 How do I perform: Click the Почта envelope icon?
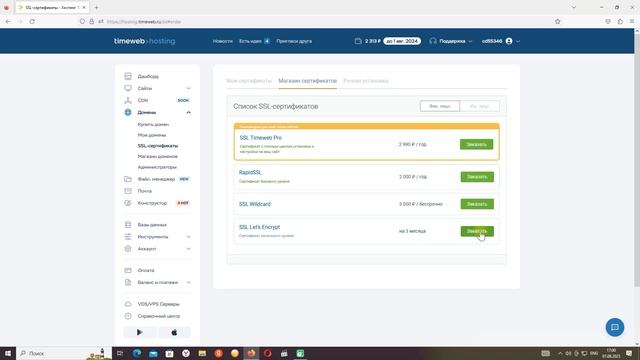[128, 191]
